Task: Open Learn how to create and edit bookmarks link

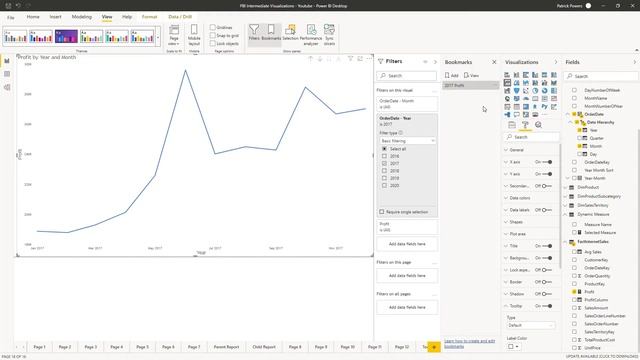Action: click(x=469, y=343)
